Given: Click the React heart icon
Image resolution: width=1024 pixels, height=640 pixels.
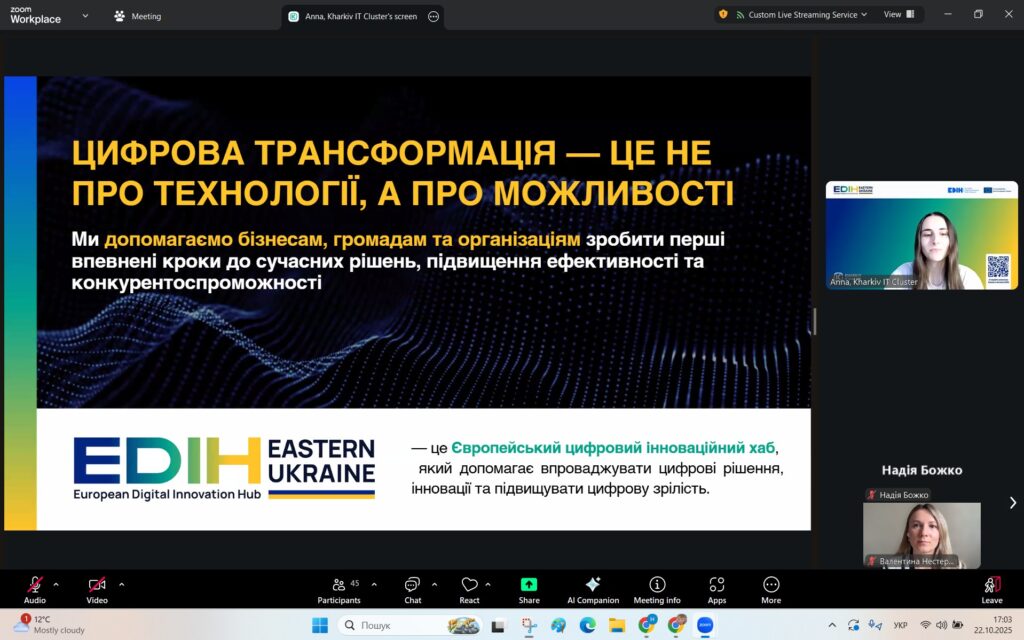Looking at the screenshot, I should [469, 589].
